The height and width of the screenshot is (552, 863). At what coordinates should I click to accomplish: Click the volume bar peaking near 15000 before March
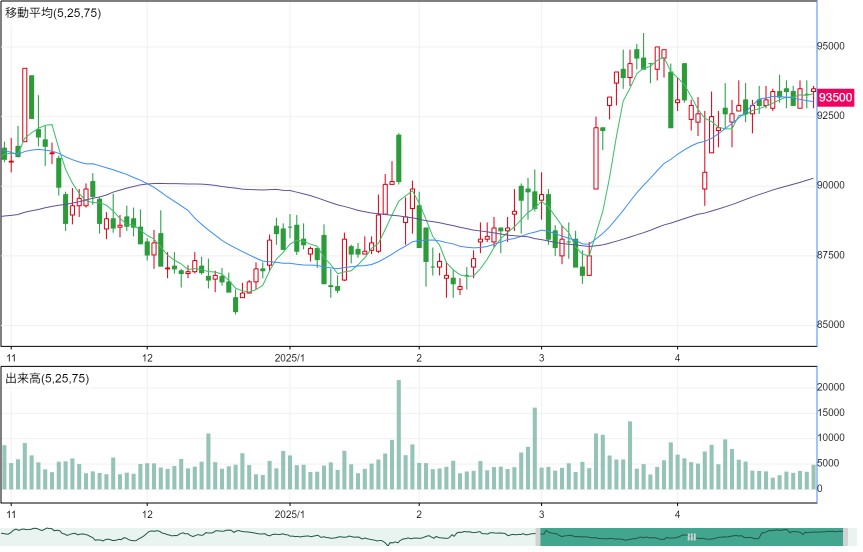pyautogui.click(x=534, y=449)
